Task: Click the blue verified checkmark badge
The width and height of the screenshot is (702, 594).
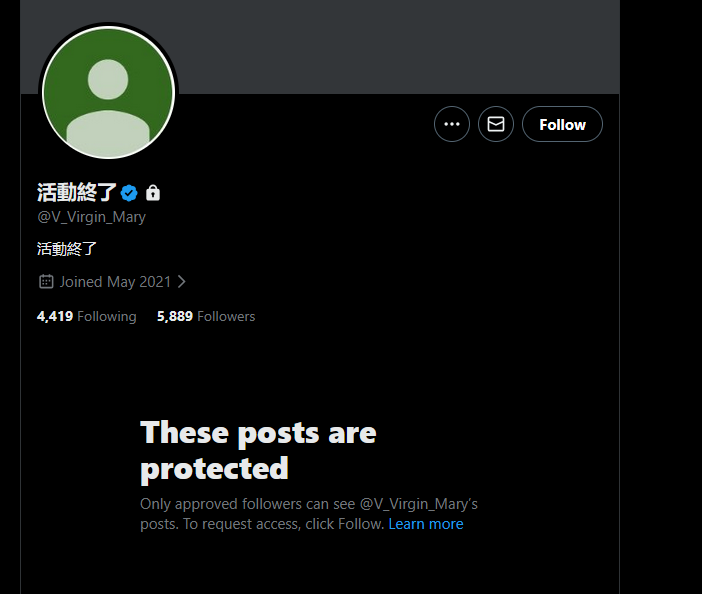Action: 129,193
